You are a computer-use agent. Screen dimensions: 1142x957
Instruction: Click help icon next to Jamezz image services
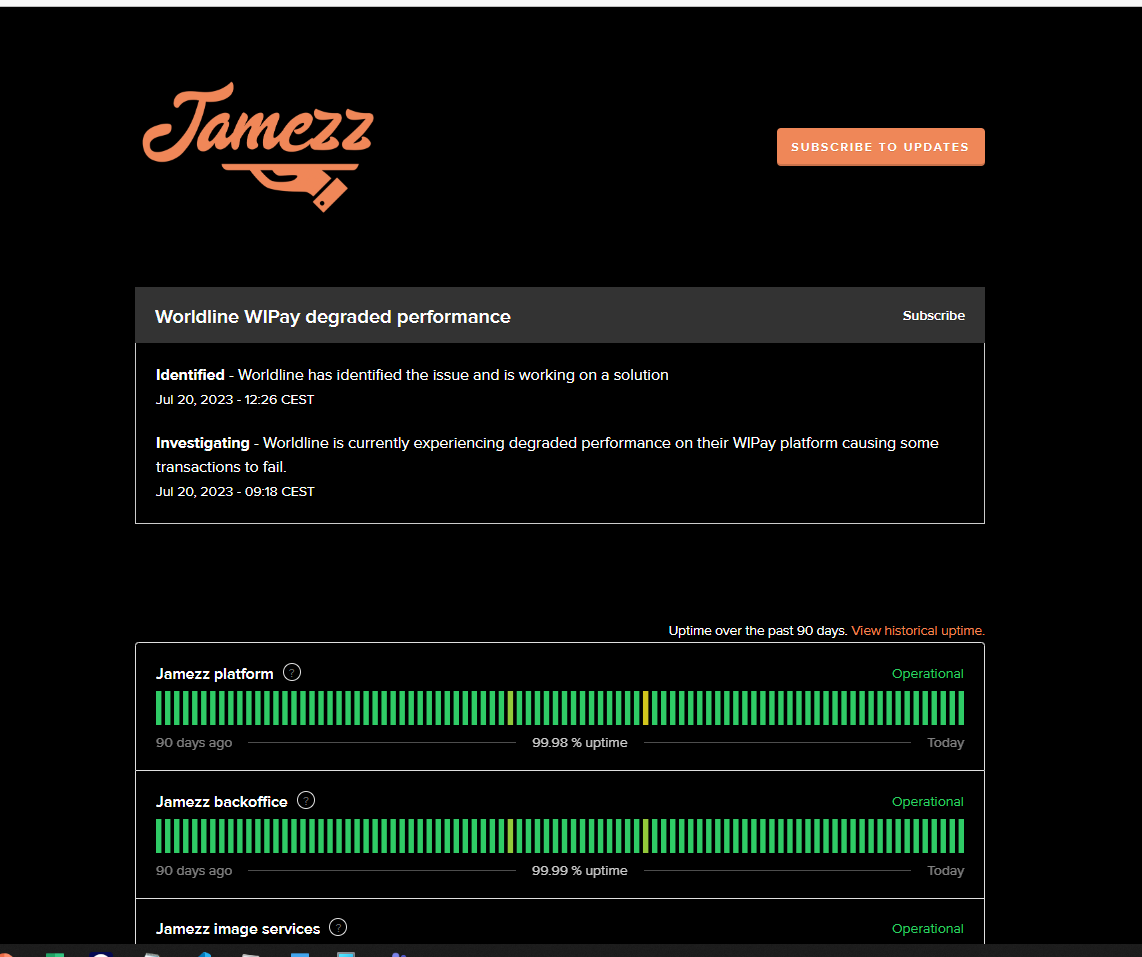tap(338, 927)
